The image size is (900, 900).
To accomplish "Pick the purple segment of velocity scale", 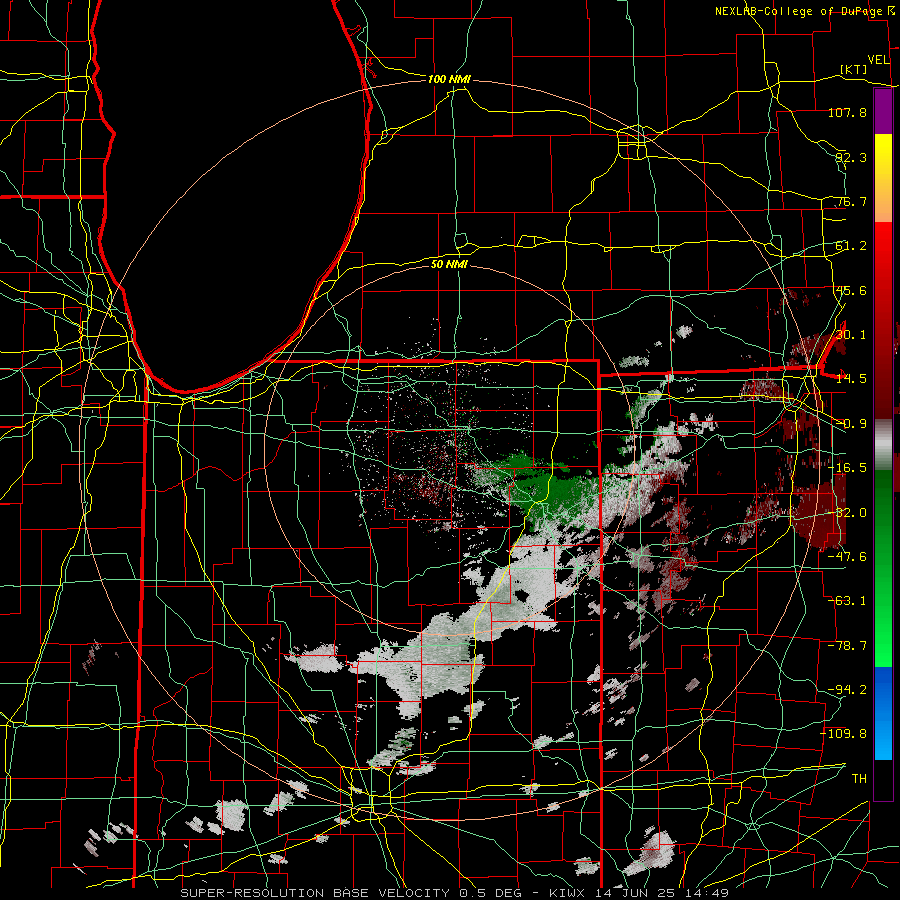I will point(883,111).
